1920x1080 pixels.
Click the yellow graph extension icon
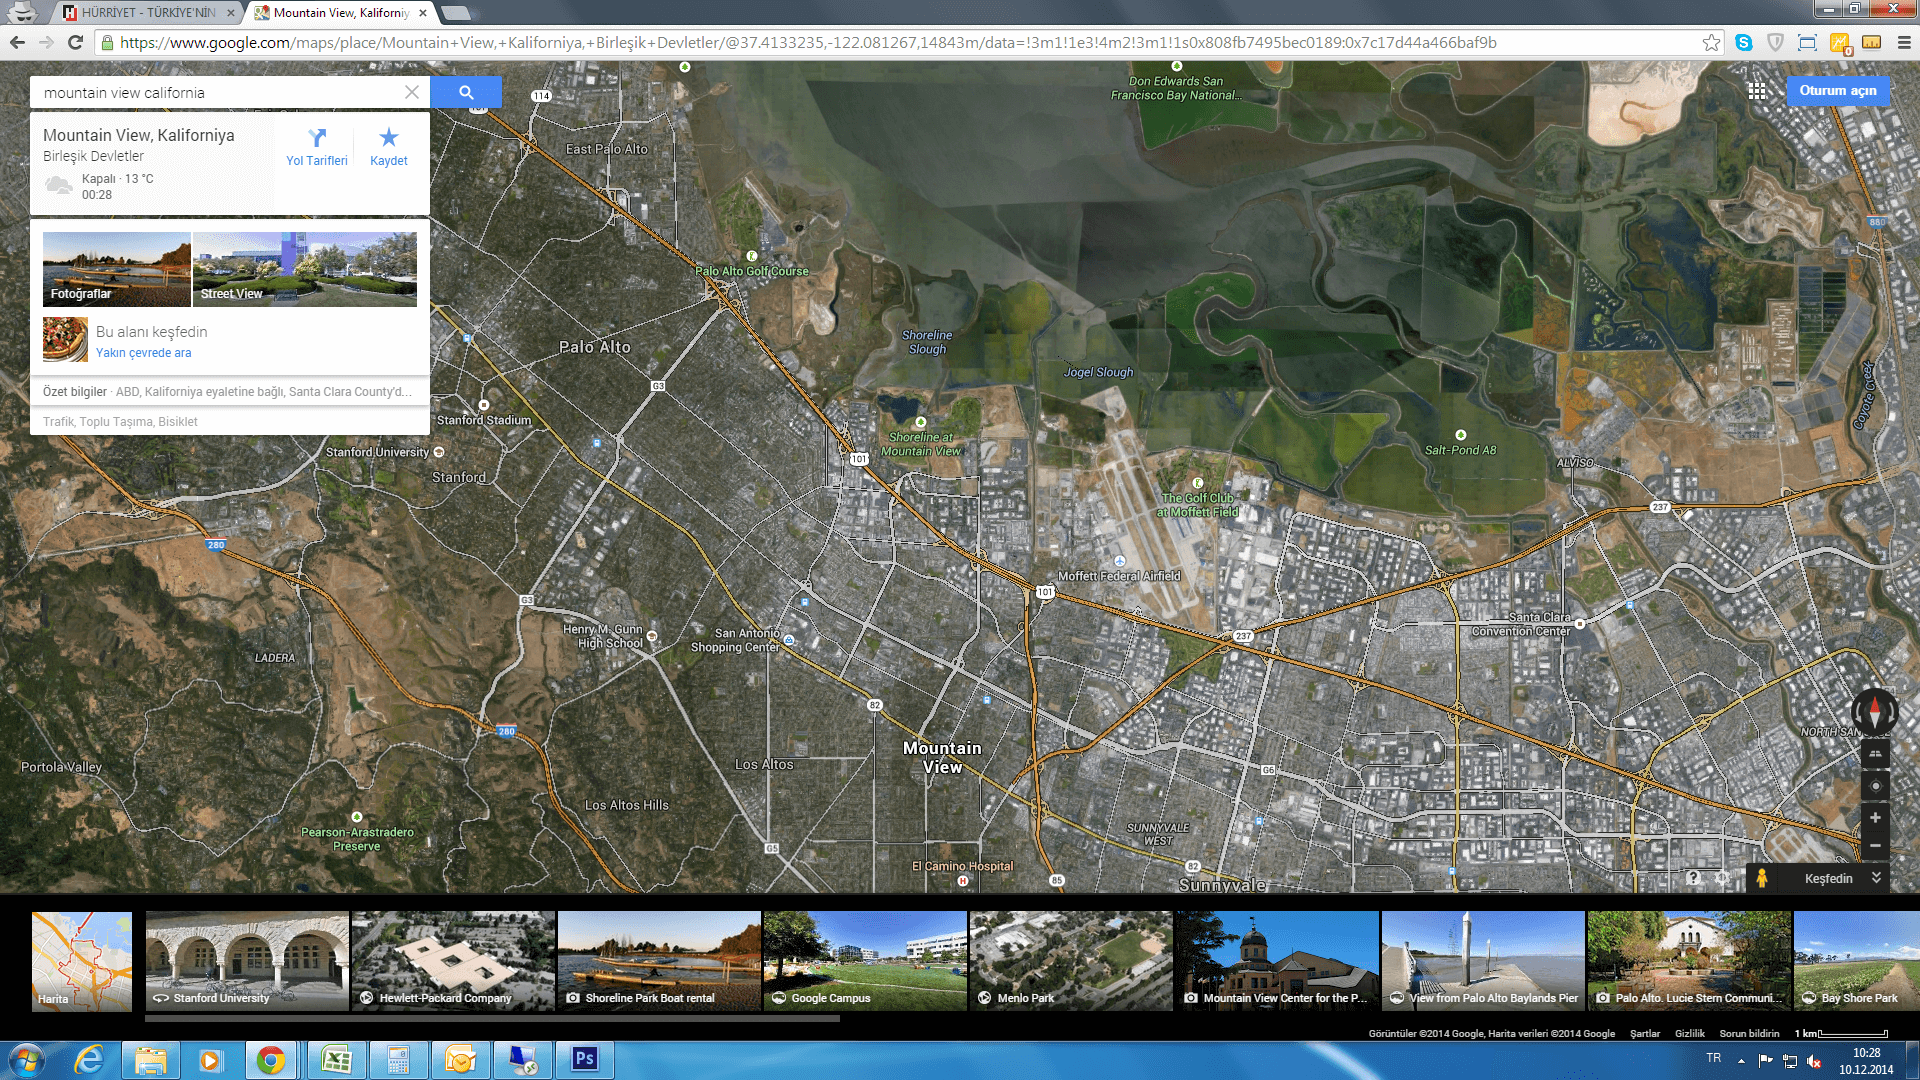click(1840, 42)
